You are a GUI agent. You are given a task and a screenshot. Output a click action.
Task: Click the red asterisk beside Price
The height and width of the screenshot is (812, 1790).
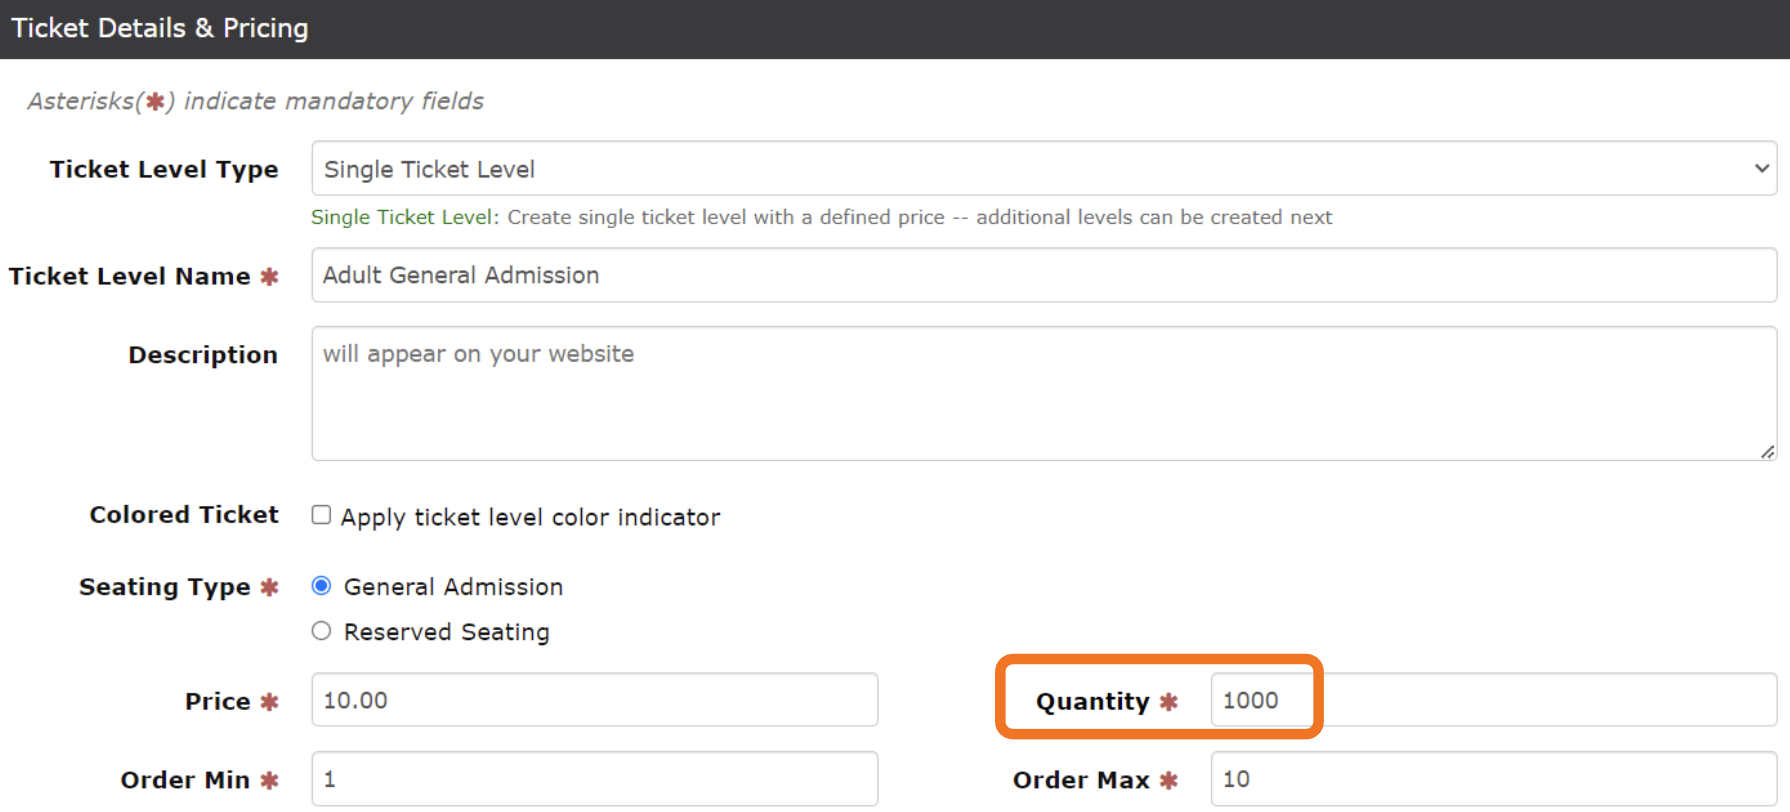tap(269, 702)
